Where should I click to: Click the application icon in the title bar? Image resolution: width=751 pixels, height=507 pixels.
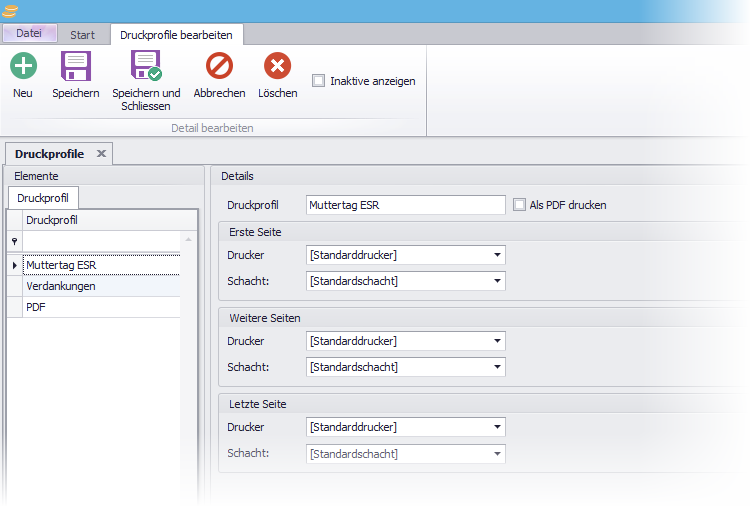click(10, 11)
